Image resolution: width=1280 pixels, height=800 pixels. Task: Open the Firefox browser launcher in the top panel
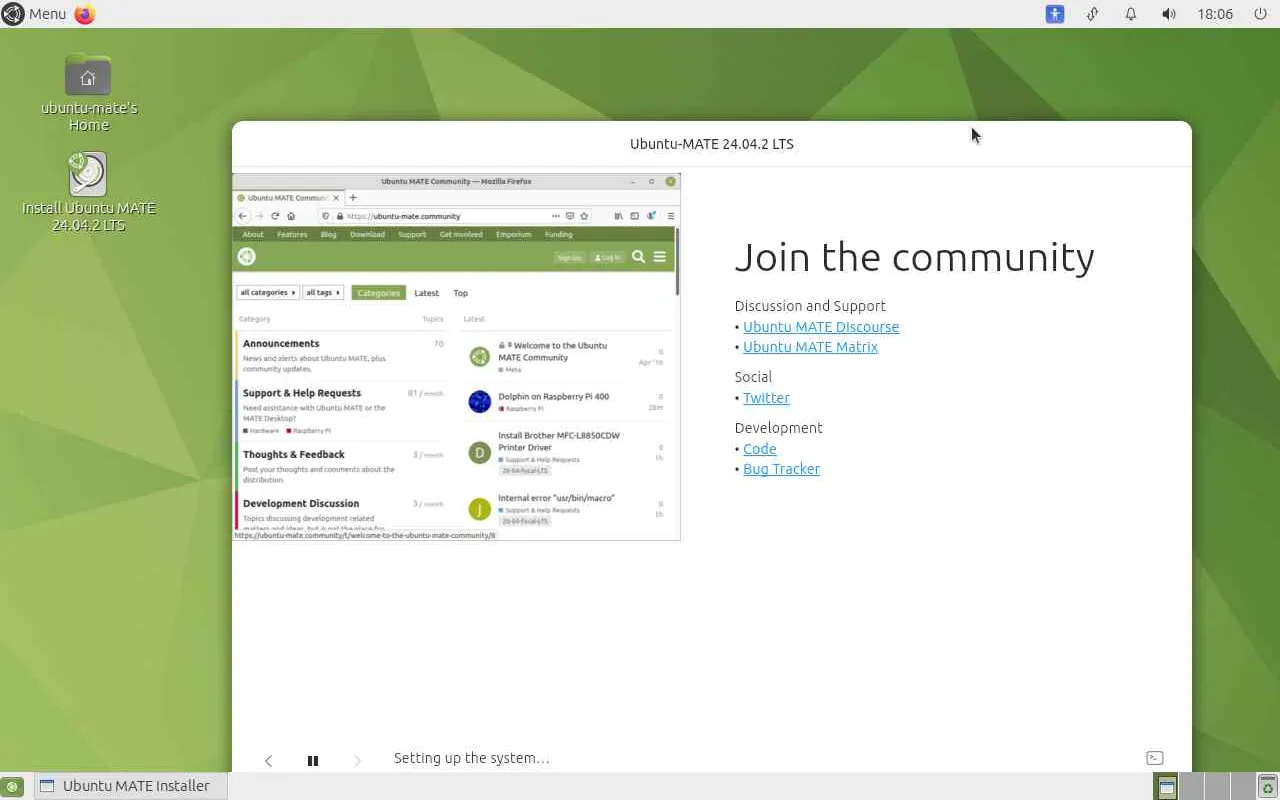pyautogui.click(x=85, y=14)
